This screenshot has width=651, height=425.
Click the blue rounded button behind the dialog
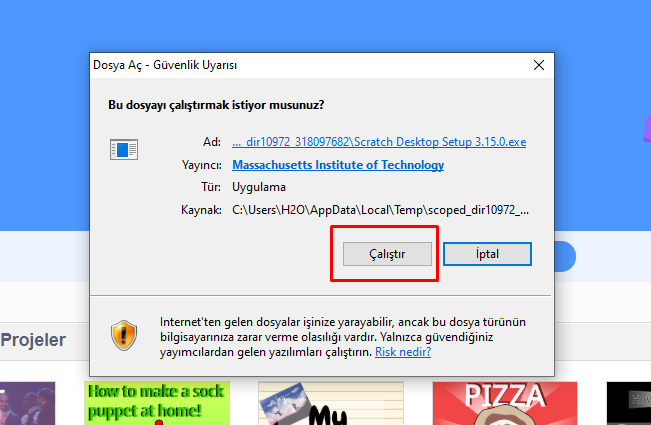pyautogui.click(x=565, y=256)
